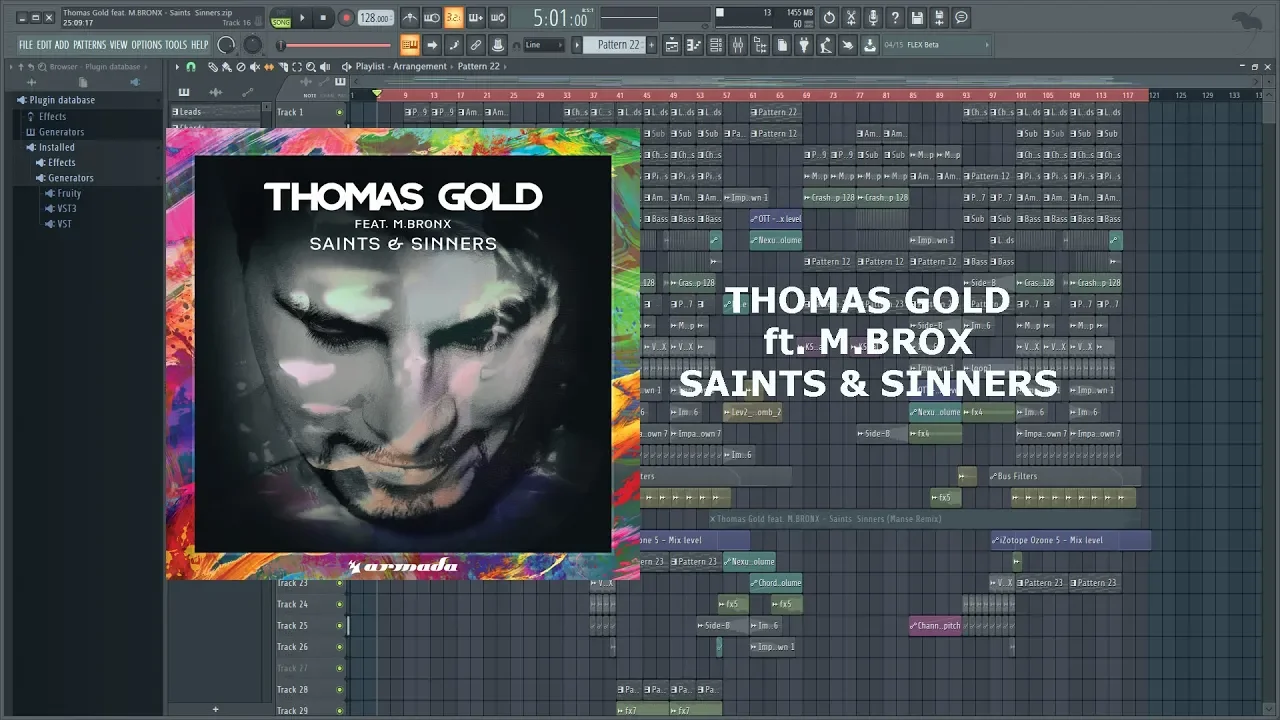Open the HELP menu

point(200,45)
